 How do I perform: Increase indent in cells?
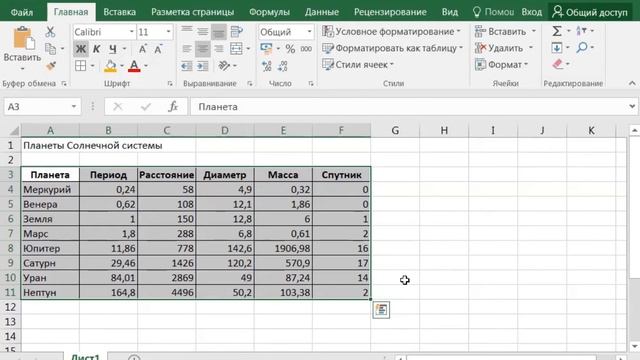click(203, 66)
